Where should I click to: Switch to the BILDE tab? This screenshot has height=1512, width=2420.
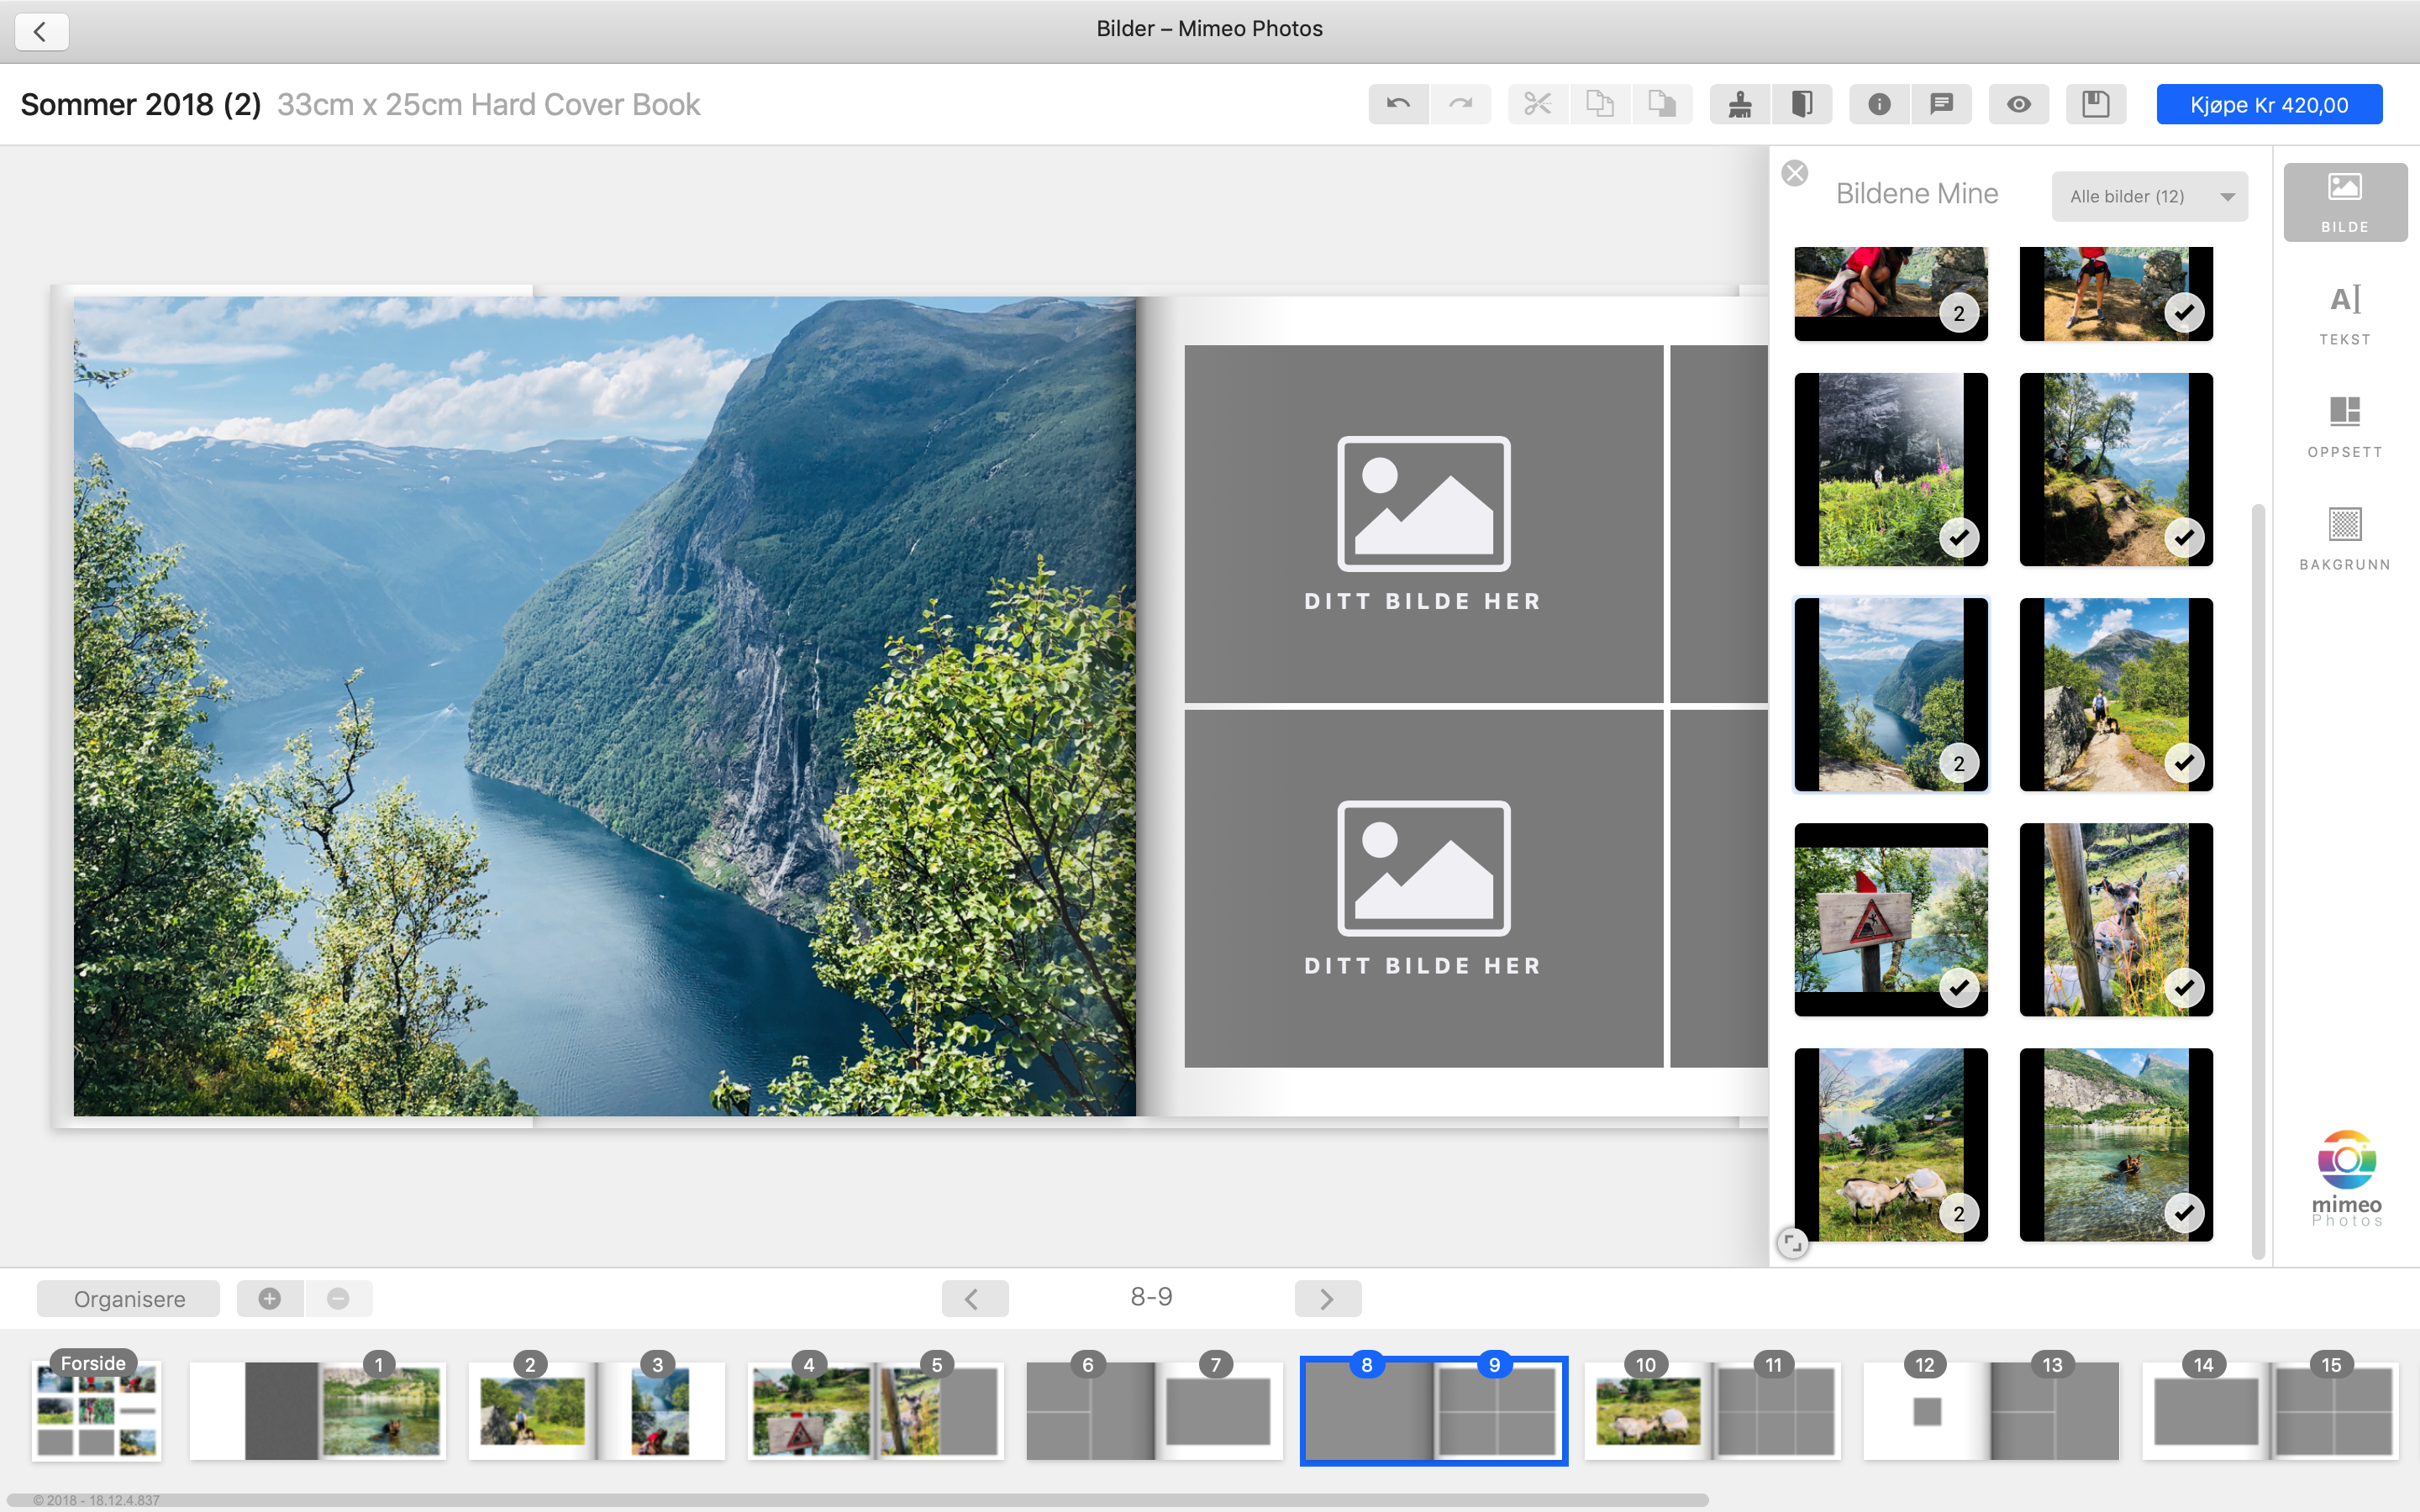pyautogui.click(x=2345, y=203)
